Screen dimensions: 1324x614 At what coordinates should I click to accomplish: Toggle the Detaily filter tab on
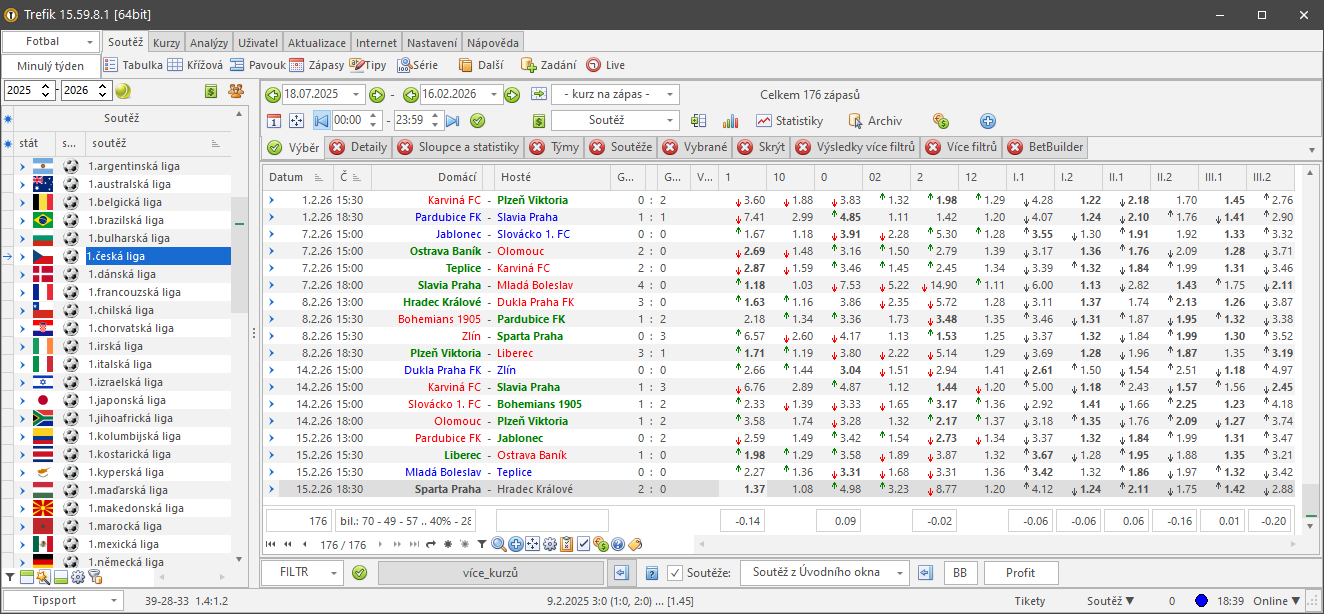[x=358, y=148]
